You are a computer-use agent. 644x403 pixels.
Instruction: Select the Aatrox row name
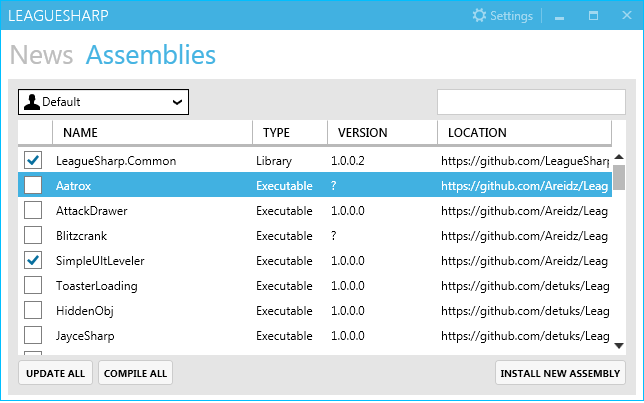coord(73,186)
